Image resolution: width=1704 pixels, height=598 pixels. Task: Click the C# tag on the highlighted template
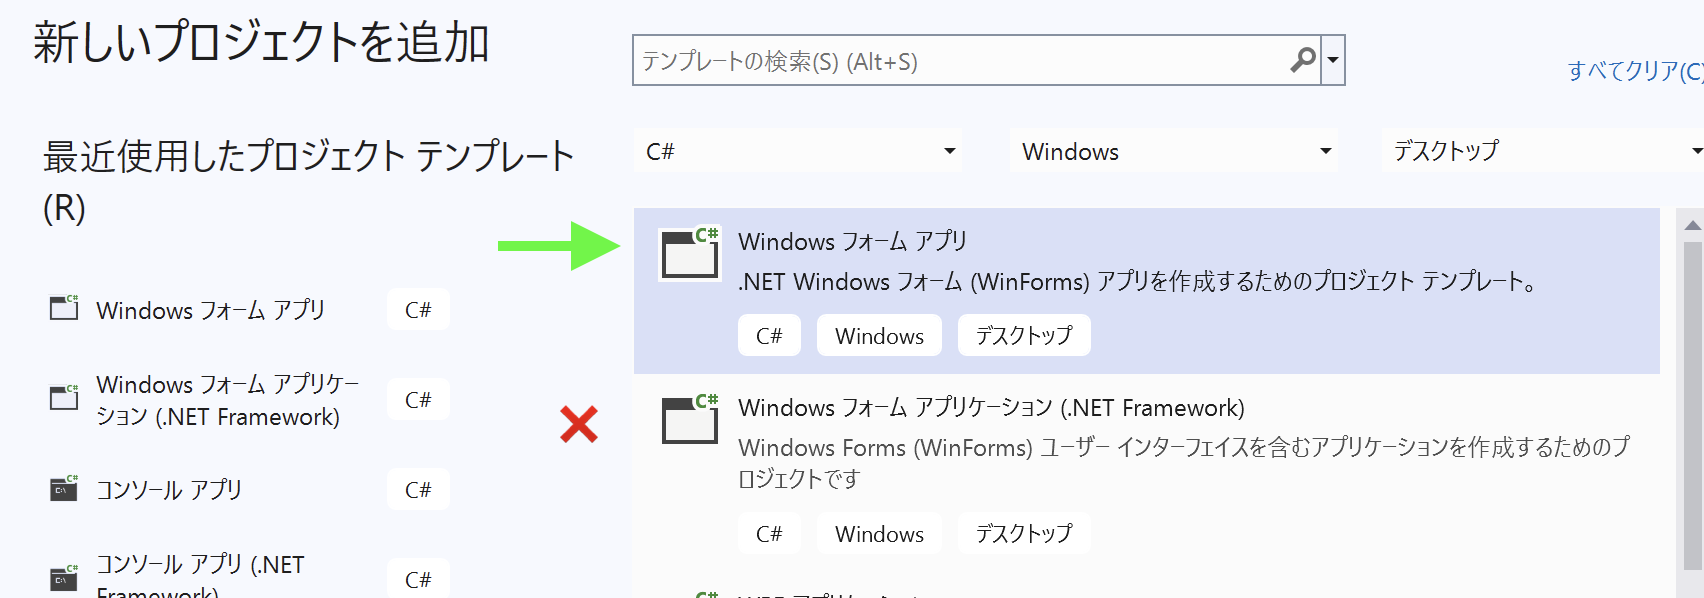tap(769, 335)
